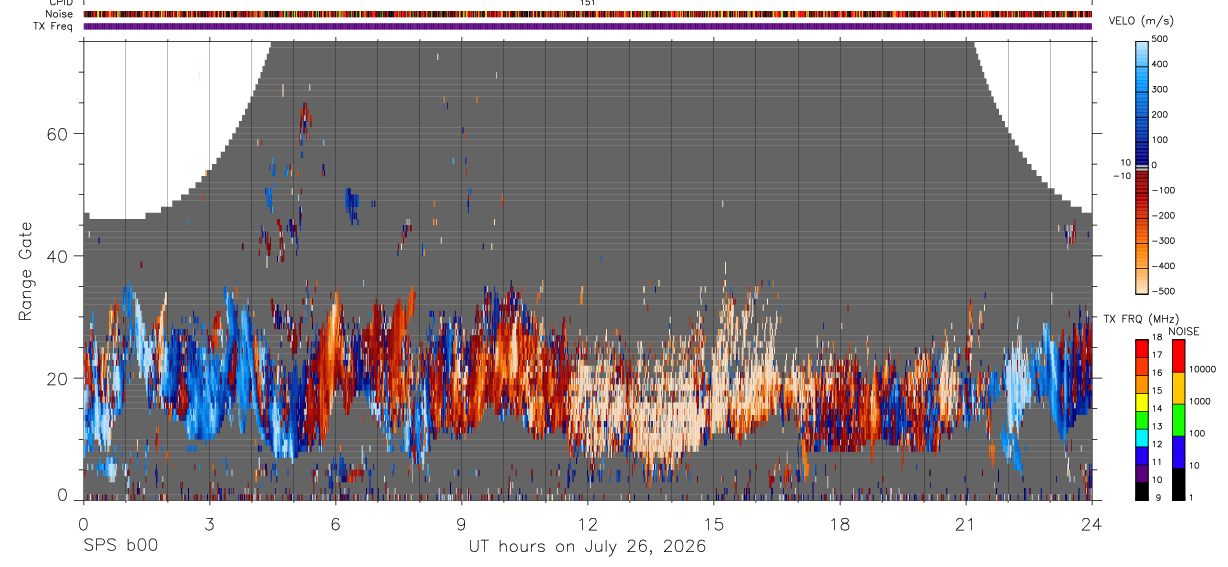Pick the yellow 10000 noise legend swatch
The height and width of the screenshot is (567, 1228).
(1178, 388)
